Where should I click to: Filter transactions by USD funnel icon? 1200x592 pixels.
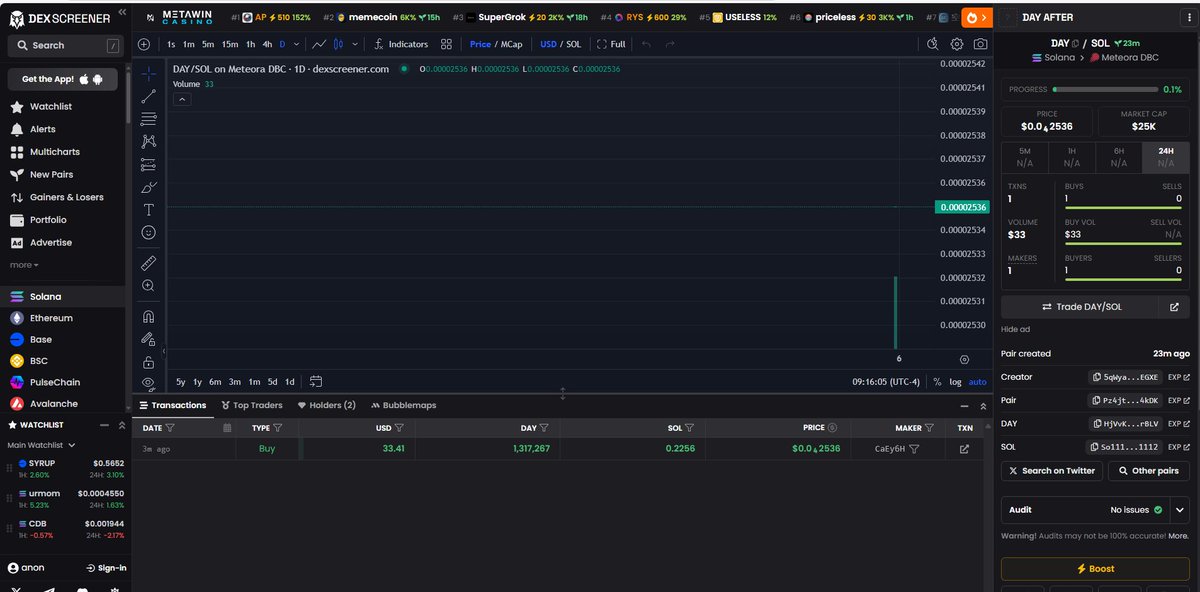tap(401, 428)
